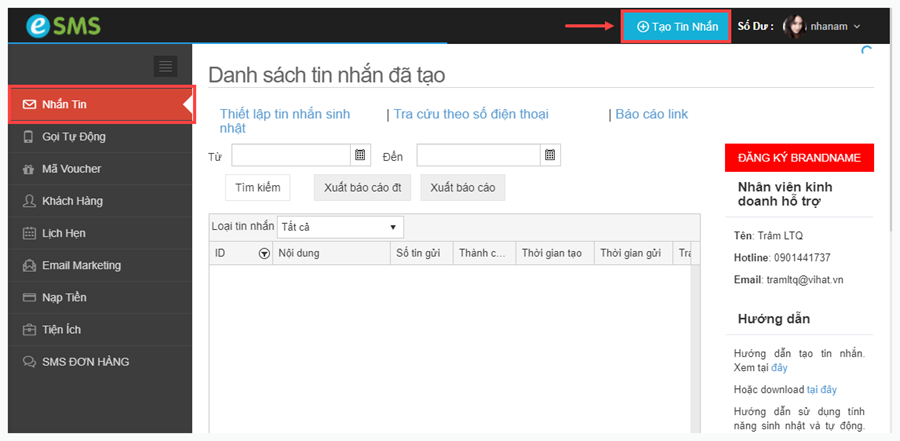The width and height of the screenshot is (900, 441).
Task: Click the Mã Voucher gift icon
Action: [x=29, y=169]
